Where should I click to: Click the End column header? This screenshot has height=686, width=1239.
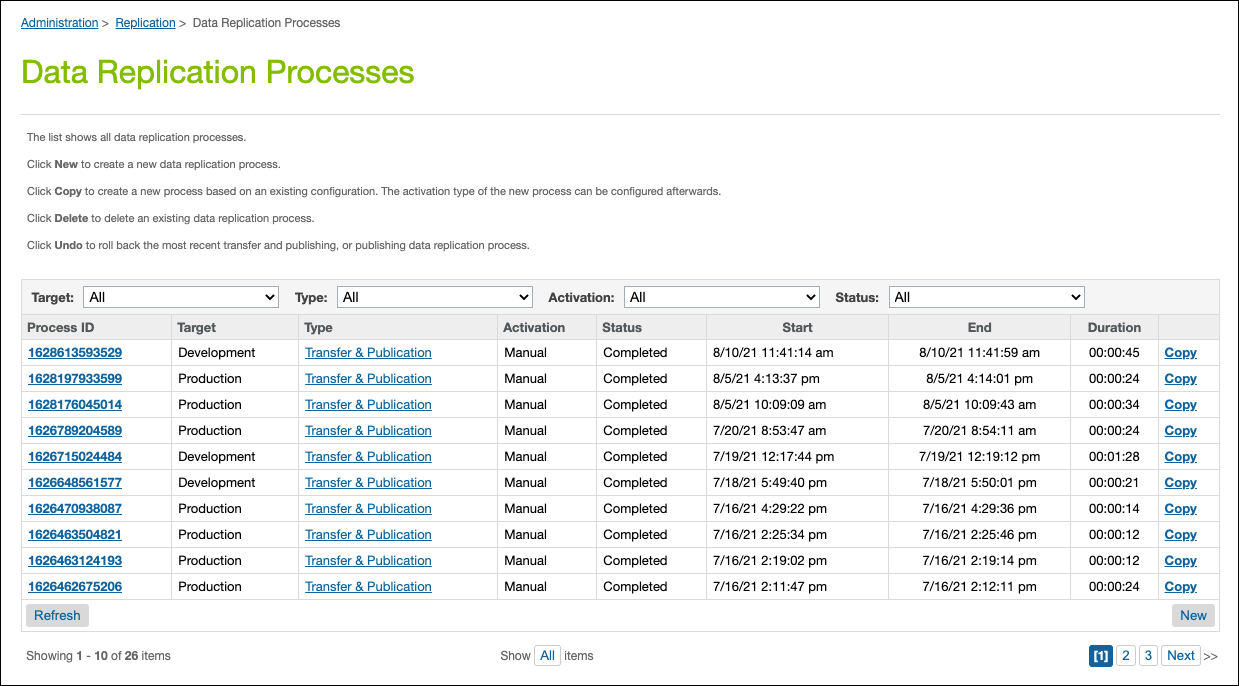click(x=980, y=327)
